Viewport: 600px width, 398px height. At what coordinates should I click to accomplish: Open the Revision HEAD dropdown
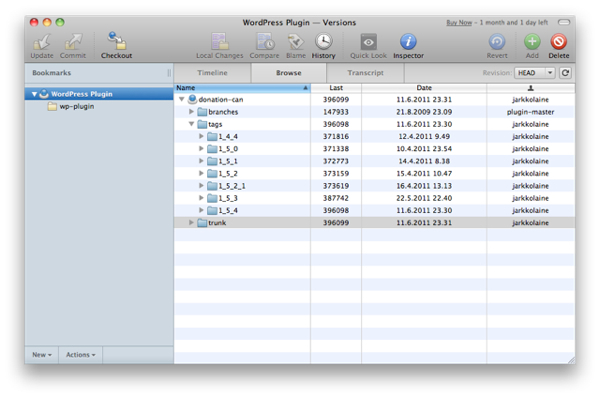535,73
